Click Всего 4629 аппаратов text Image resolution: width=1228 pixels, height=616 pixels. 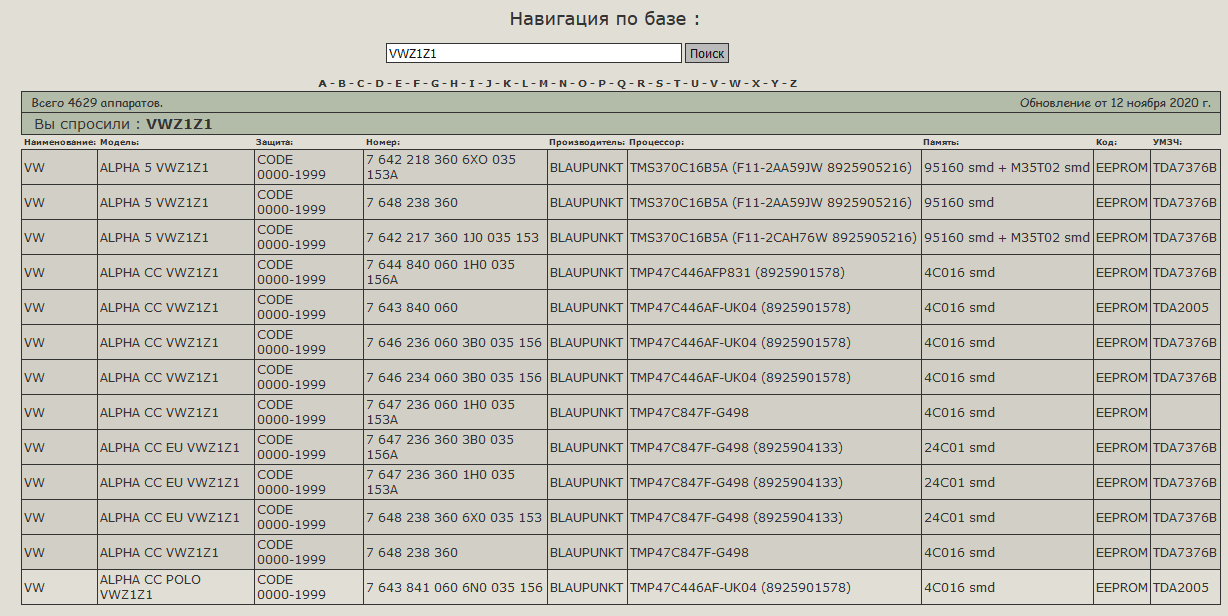tap(97, 102)
